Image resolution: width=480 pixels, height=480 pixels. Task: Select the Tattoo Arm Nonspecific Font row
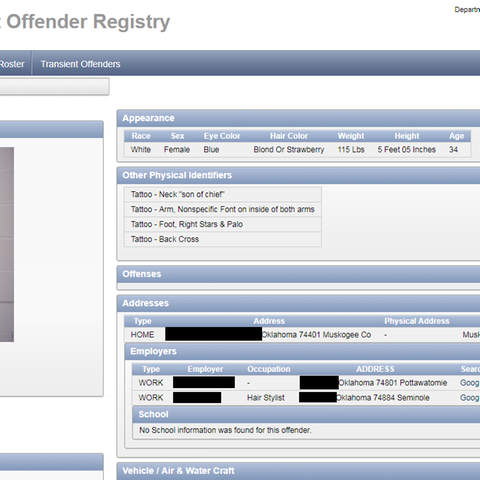[223, 209]
